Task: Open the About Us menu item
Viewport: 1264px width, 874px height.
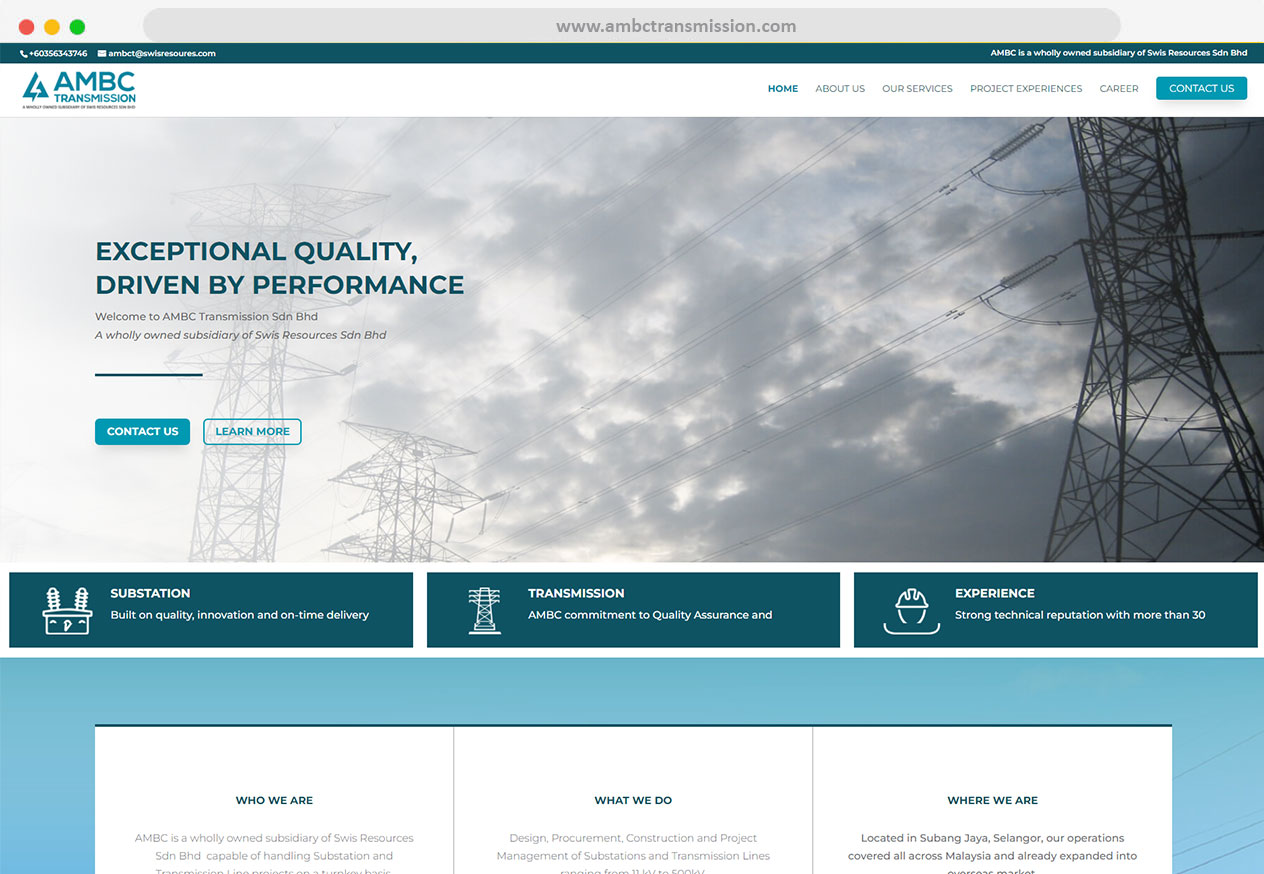Action: pyautogui.click(x=840, y=89)
